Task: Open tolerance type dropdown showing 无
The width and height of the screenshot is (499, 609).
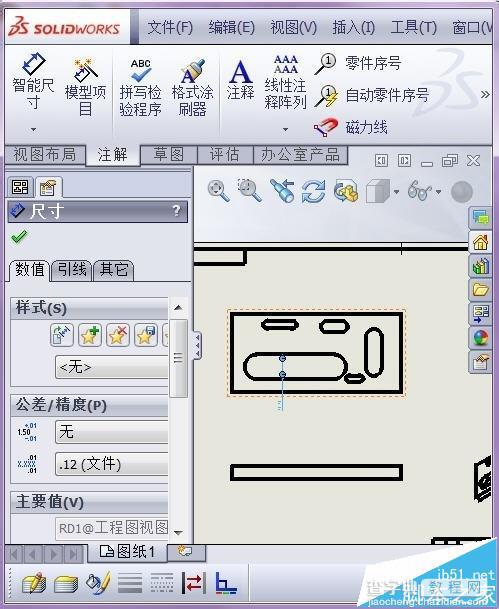Action: [x=112, y=432]
